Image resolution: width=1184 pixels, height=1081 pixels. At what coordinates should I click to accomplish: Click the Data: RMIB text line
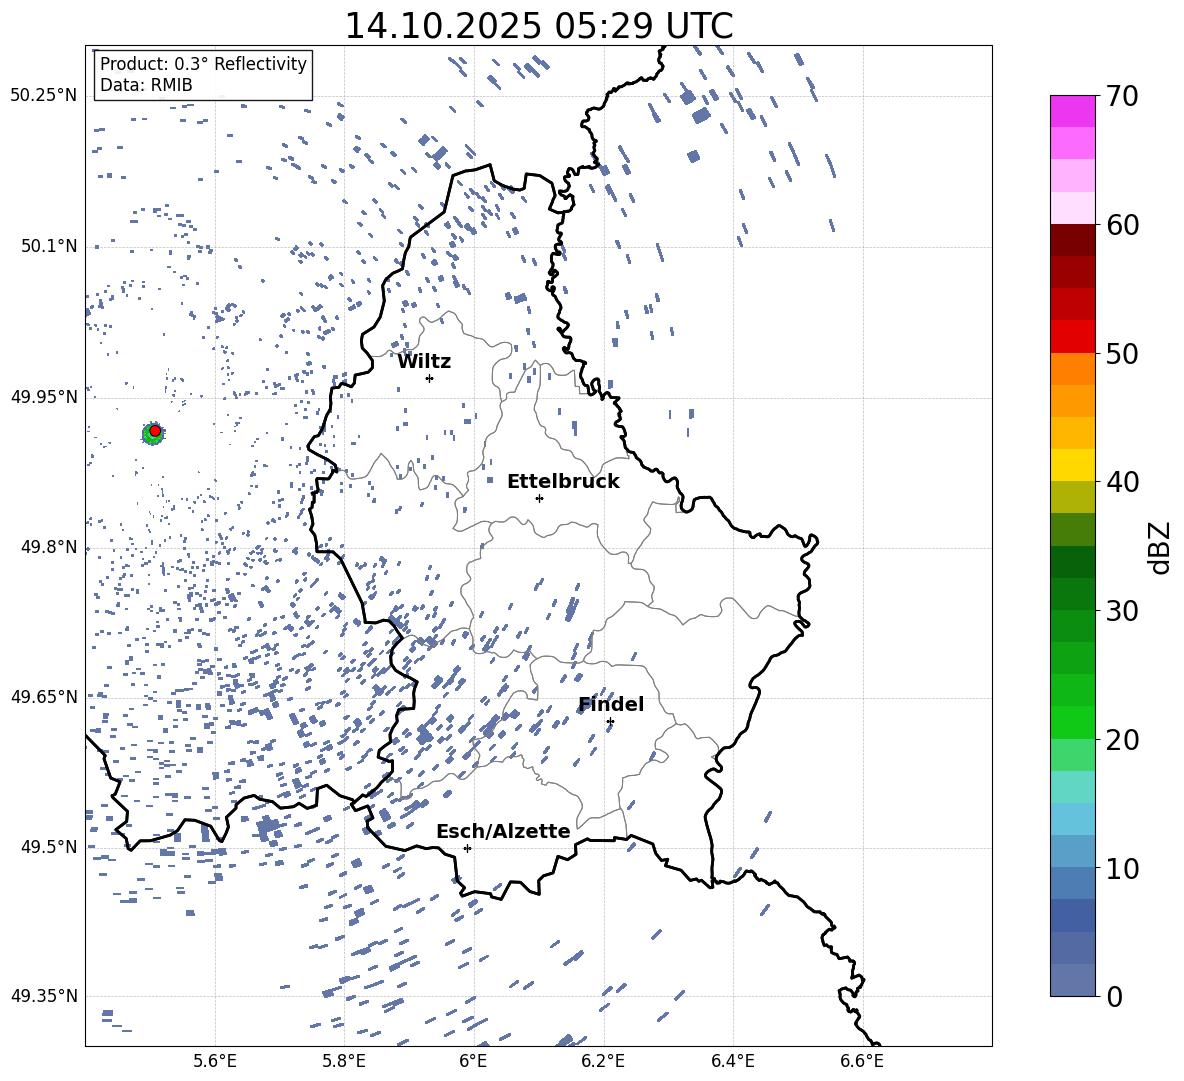[146, 86]
